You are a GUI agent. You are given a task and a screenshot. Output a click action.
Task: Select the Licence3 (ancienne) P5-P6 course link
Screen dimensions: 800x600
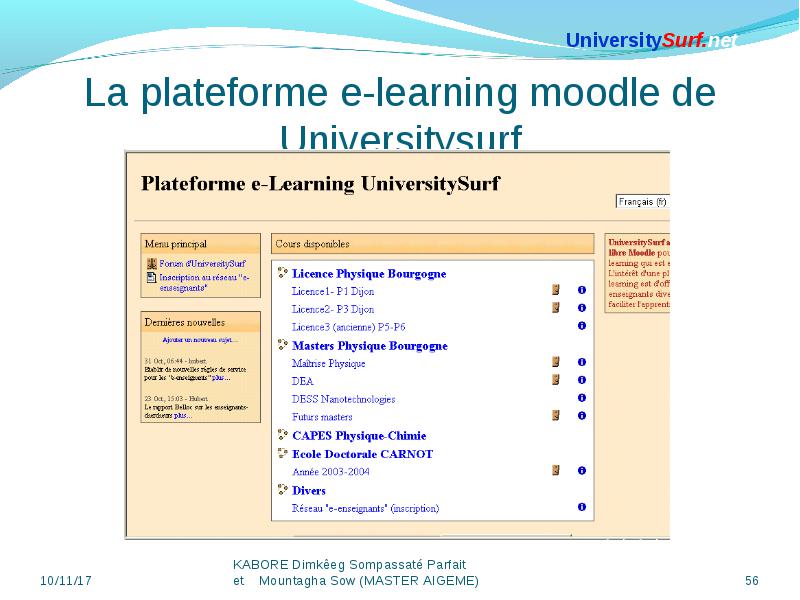click(x=348, y=327)
